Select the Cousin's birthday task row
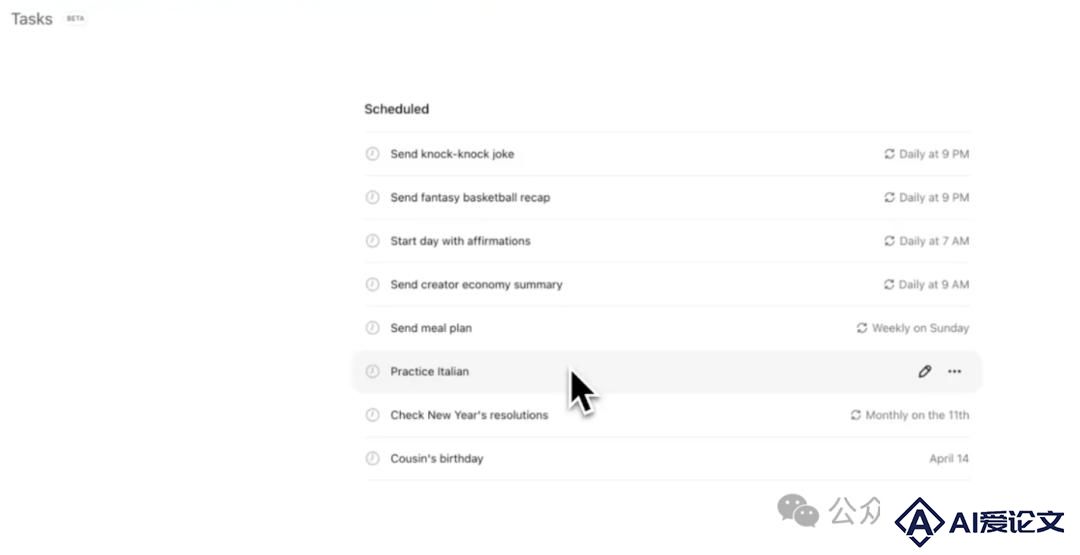Screen dimensions: 1080x555 (x=667, y=459)
